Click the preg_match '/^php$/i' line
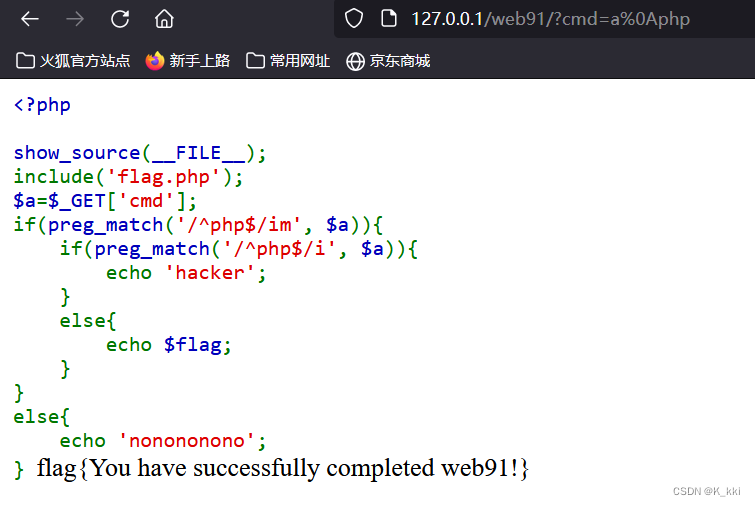The width and height of the screenshot is (755, 506). click(239, 249)
